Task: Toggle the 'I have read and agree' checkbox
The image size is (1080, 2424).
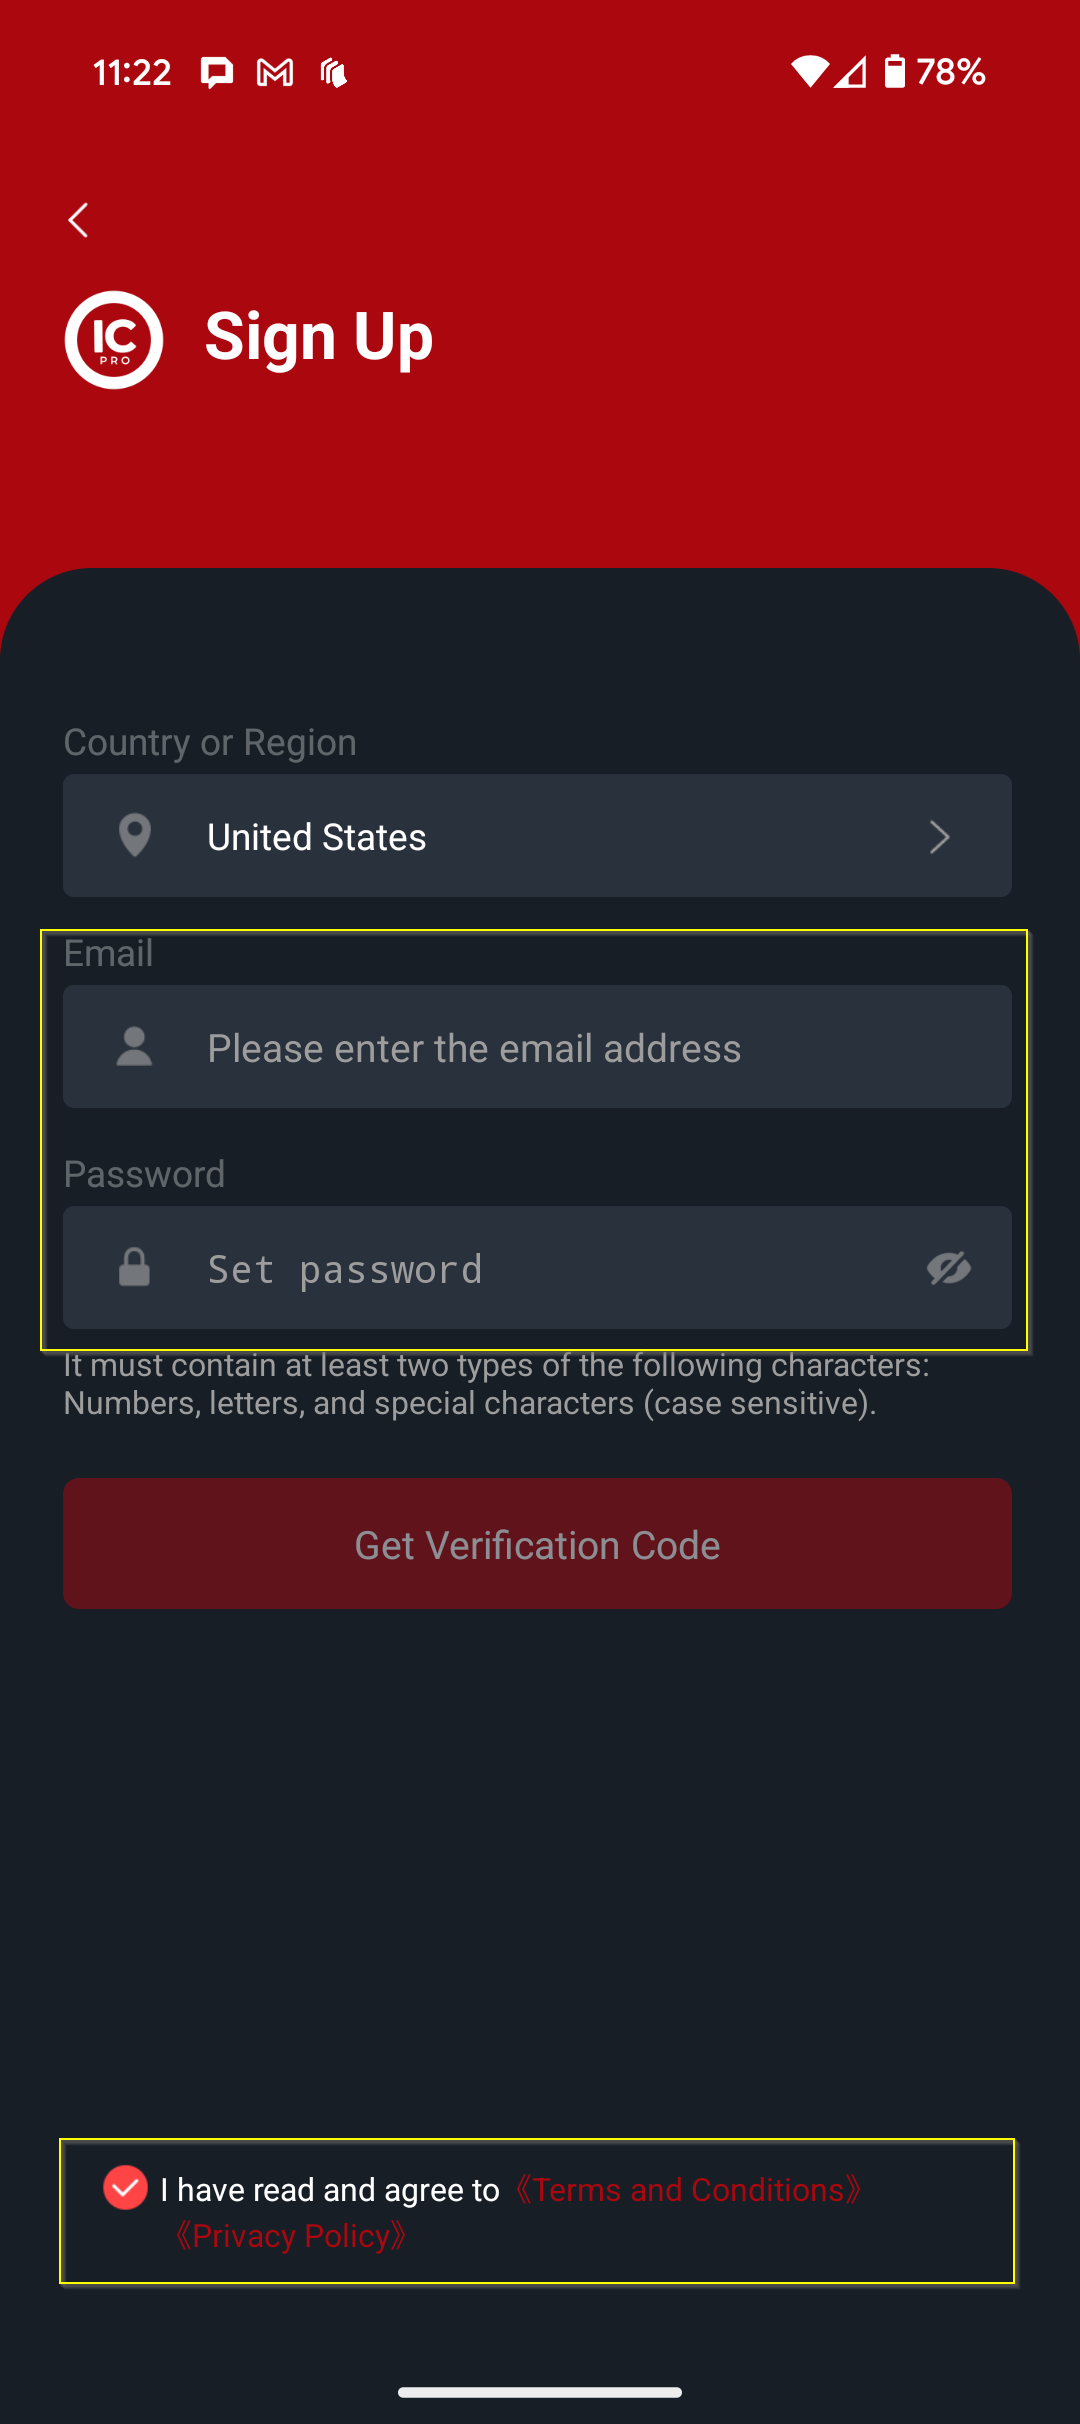Action: (x=124, y=2189)
